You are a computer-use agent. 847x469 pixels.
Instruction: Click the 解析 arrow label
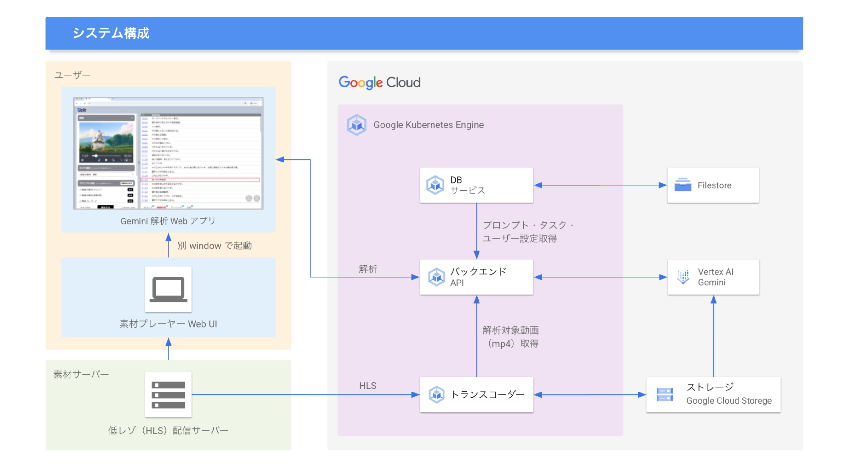coord(368,269)
